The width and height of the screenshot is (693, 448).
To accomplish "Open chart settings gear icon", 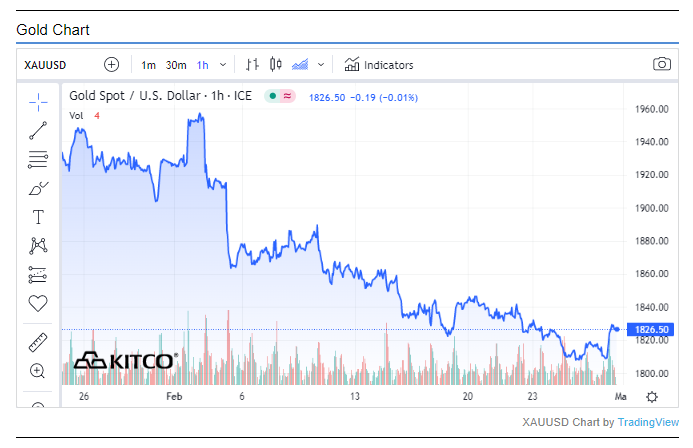I will click(x=652, y=397).
